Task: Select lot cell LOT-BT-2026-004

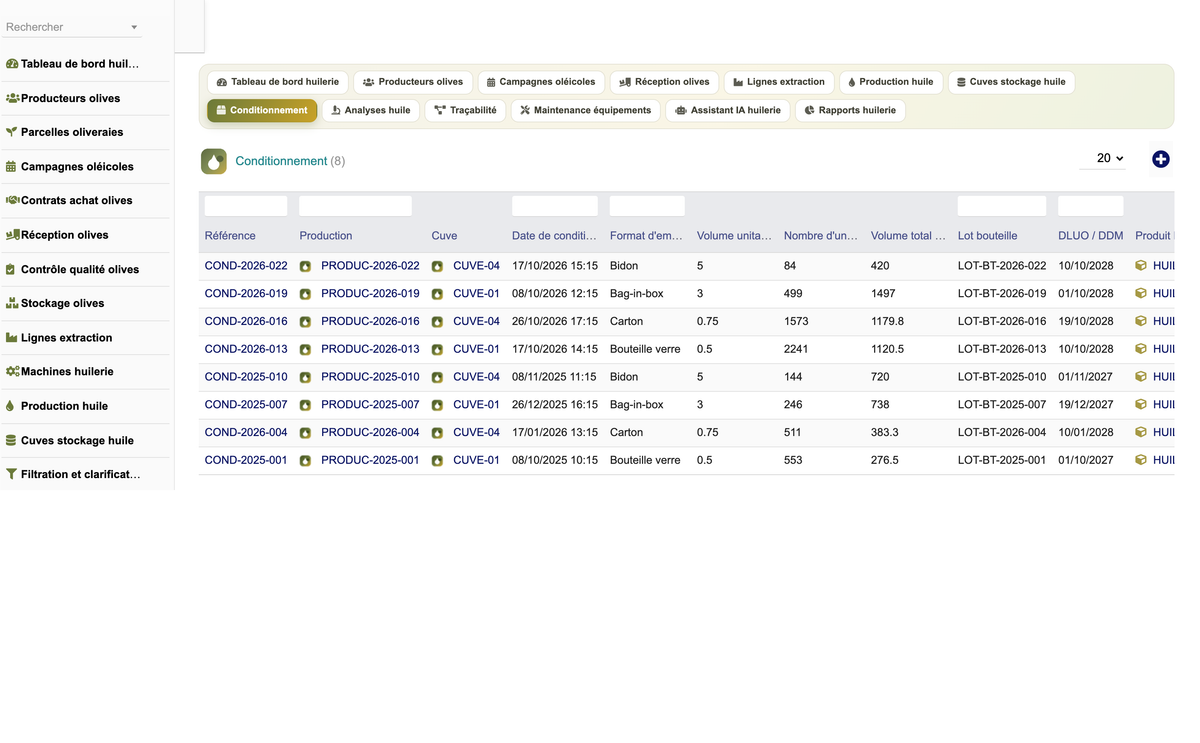Action: [1002, 433]
